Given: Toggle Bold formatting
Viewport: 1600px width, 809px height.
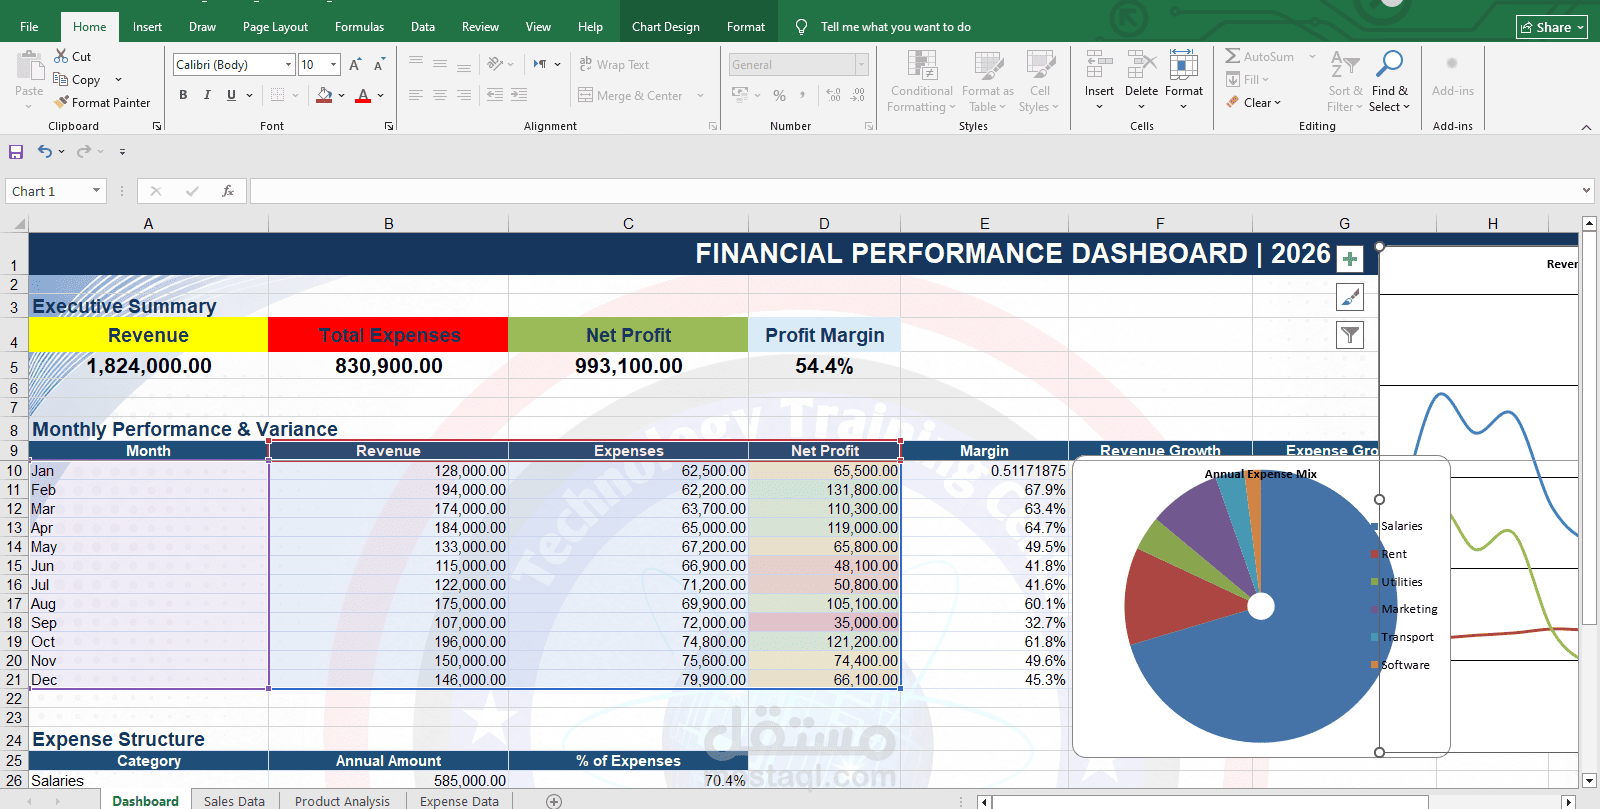Looking at the screenshot, I should pyautogui.click(x=183, y=95).
